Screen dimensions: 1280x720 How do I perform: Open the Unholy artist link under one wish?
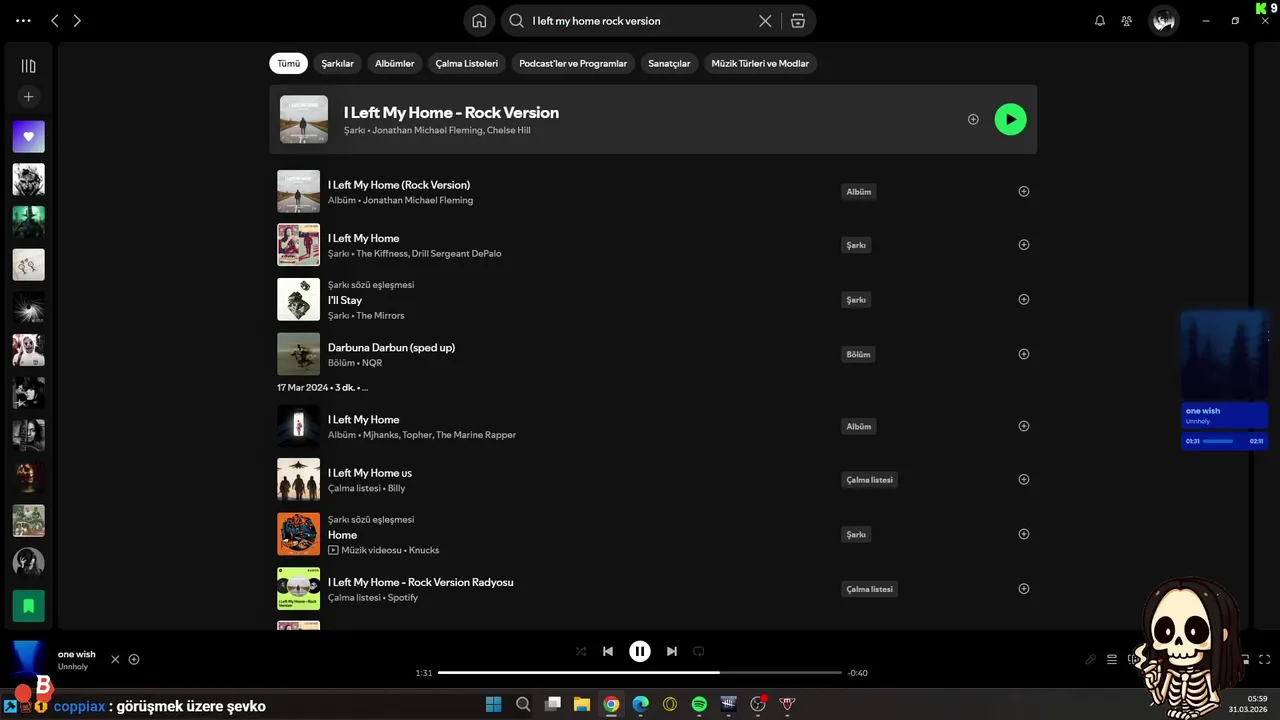click(x=73, y=667)
